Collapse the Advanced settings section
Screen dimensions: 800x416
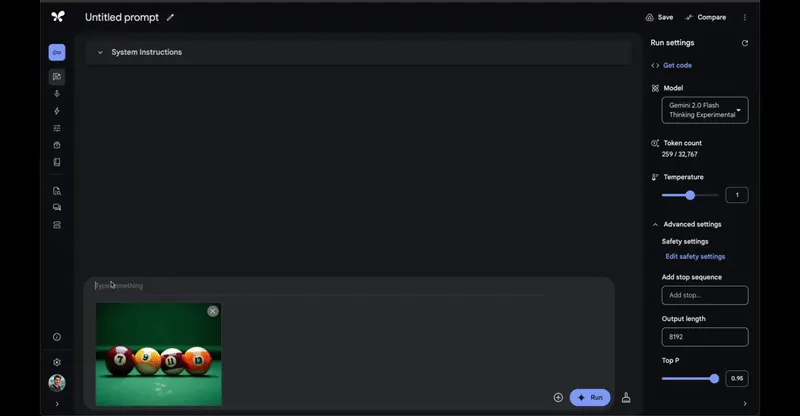coord(655,225)
